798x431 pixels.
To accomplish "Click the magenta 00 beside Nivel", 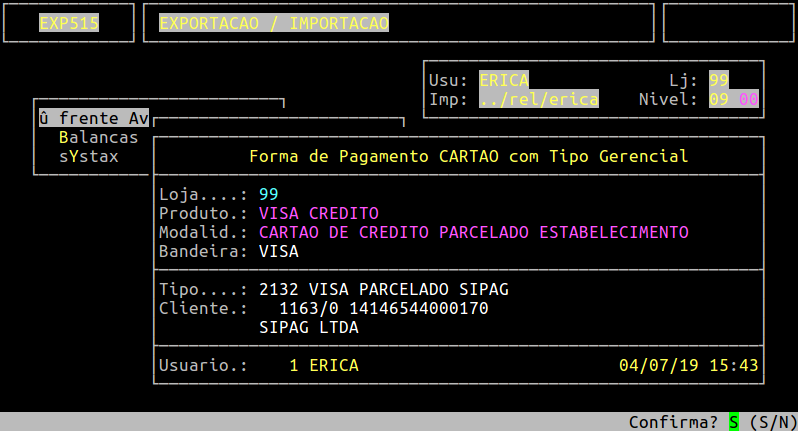I will pyautogui.click(x=748, y=99).
